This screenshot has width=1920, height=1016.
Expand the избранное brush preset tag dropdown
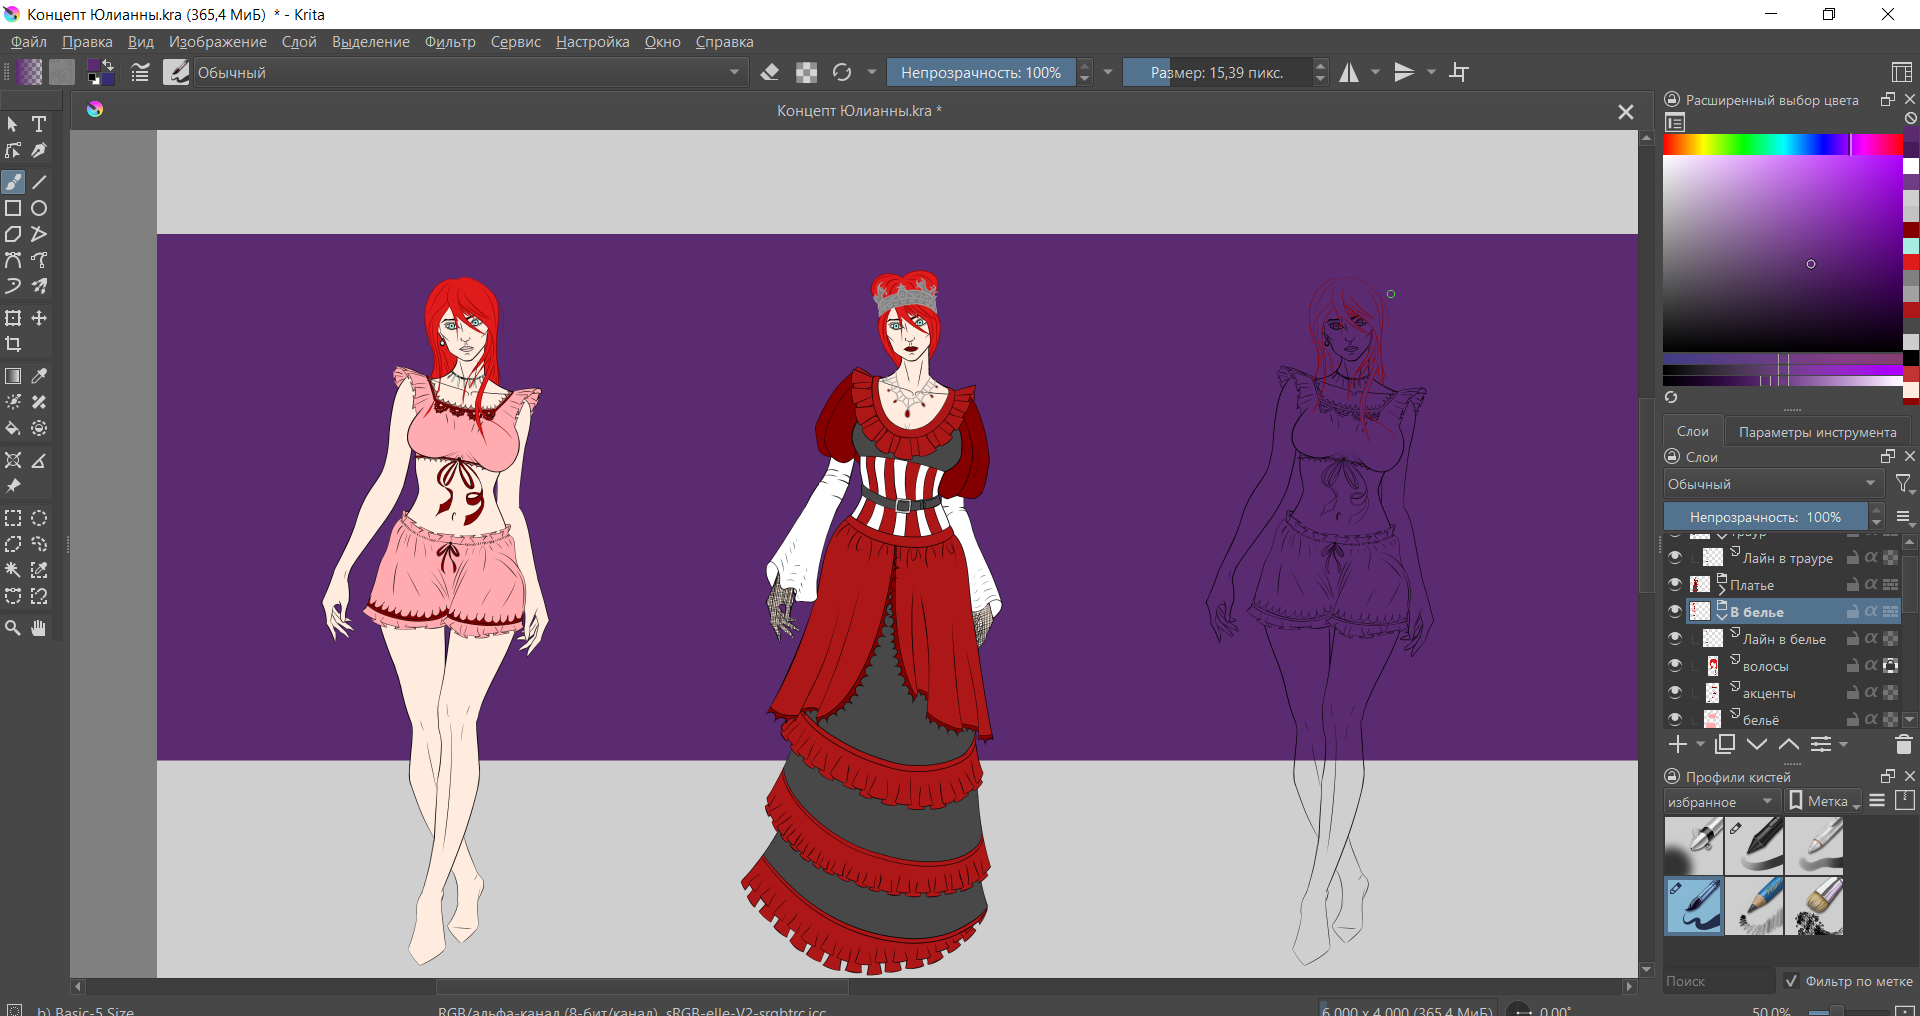pos(1720,801)
